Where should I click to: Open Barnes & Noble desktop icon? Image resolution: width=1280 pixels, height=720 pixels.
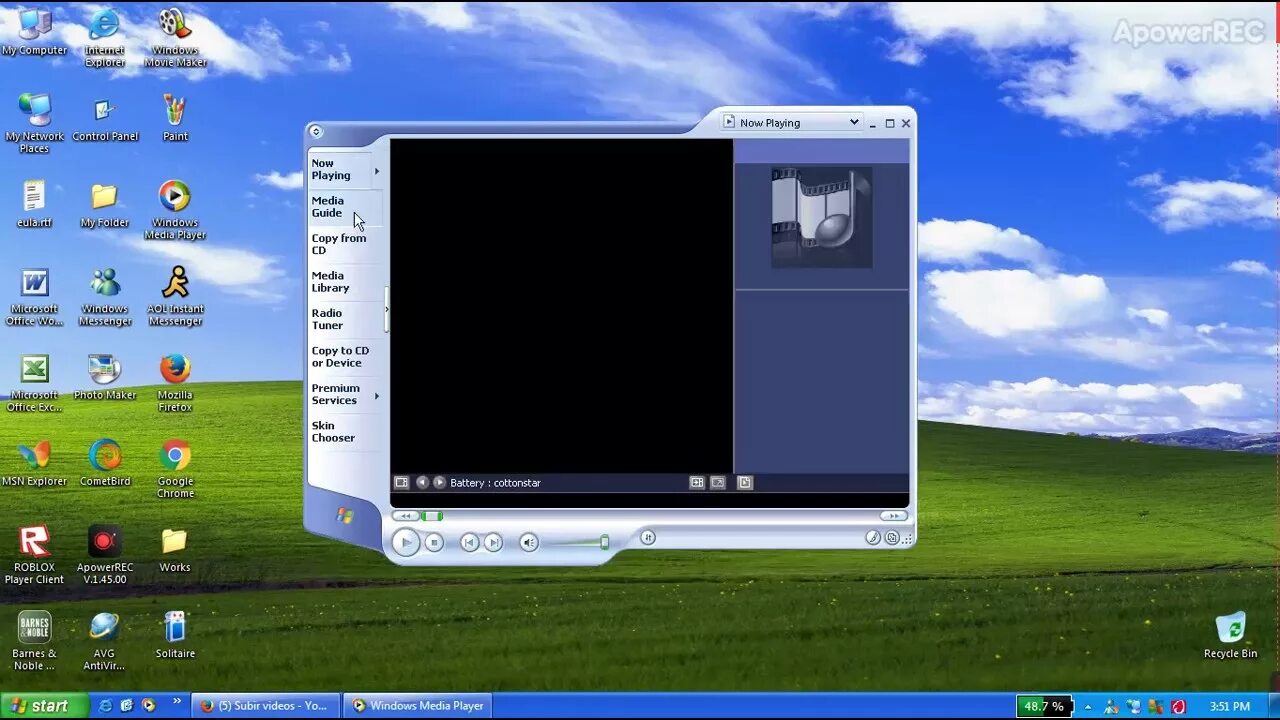pyautogui.click(x=35, y=641)
